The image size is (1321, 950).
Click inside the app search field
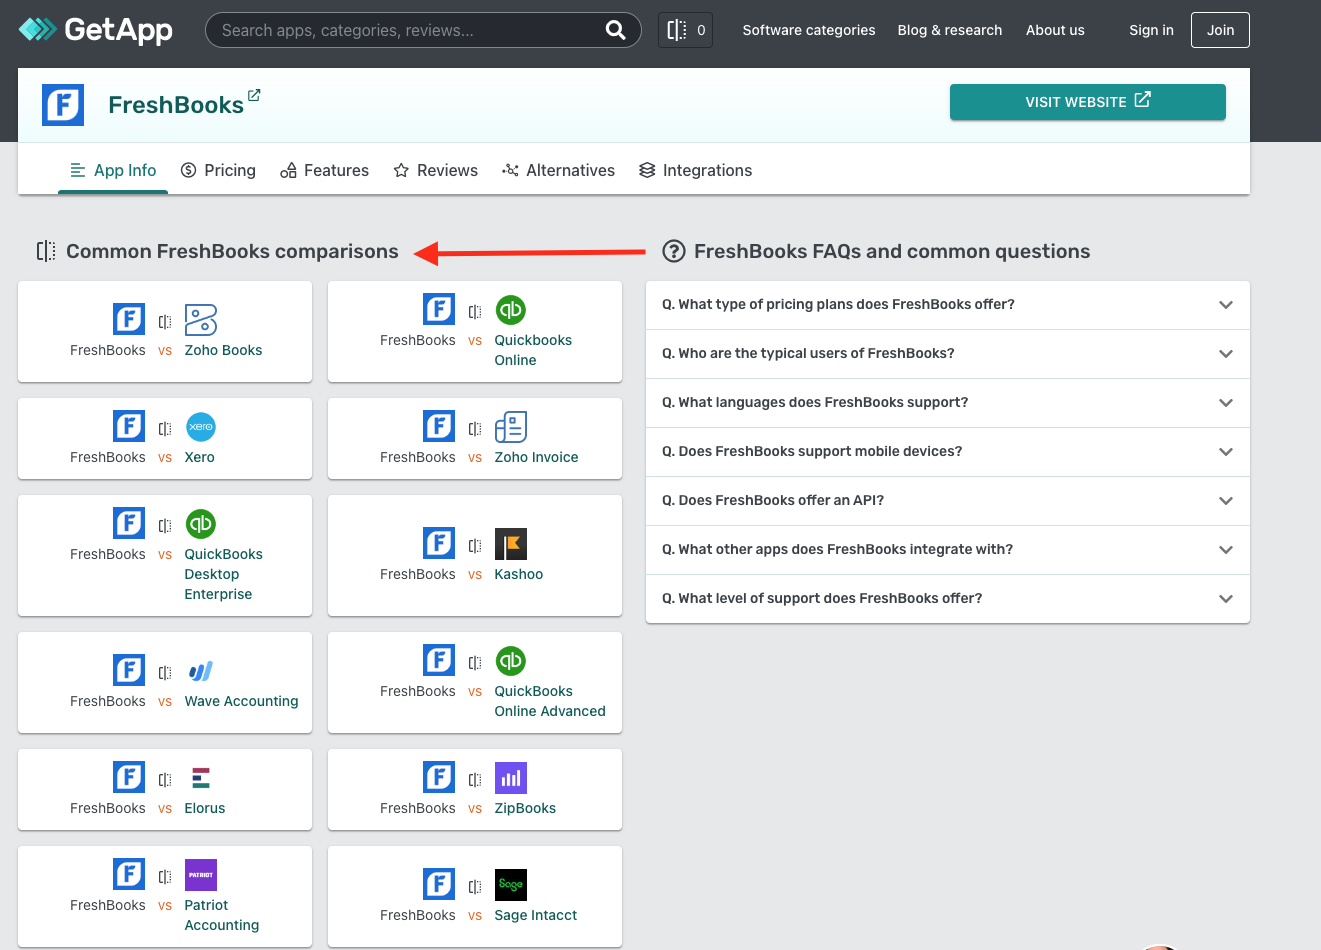click(400, 30)
